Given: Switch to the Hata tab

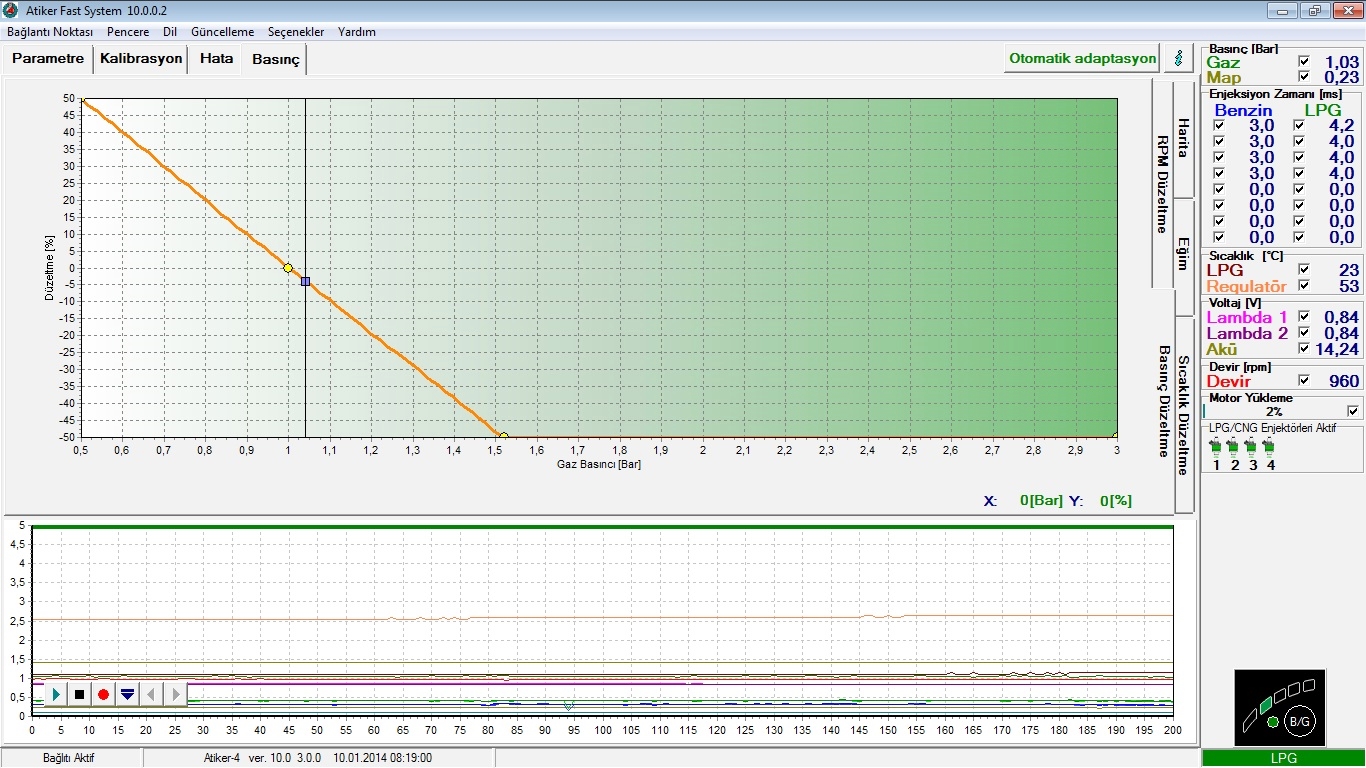Looking at the screenshot, I should pyautogui.click(x=216, y=58).
